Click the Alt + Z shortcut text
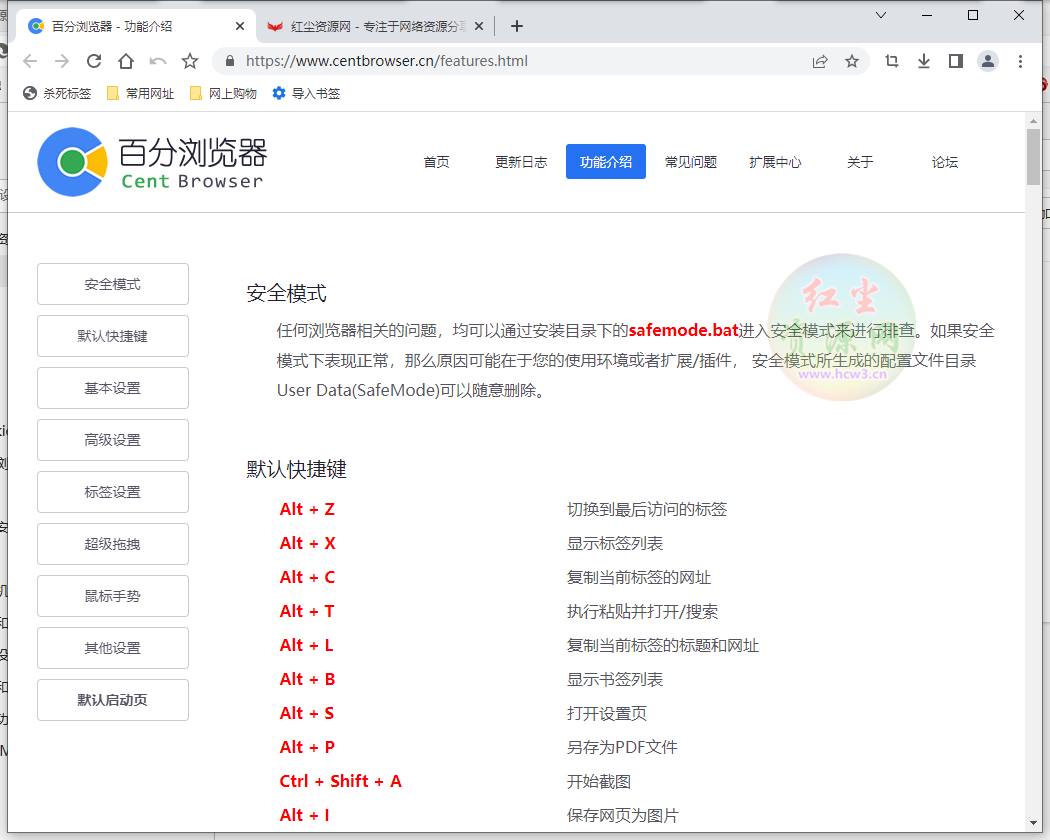This screenshot has width=1050, height=840. [307, 509]
